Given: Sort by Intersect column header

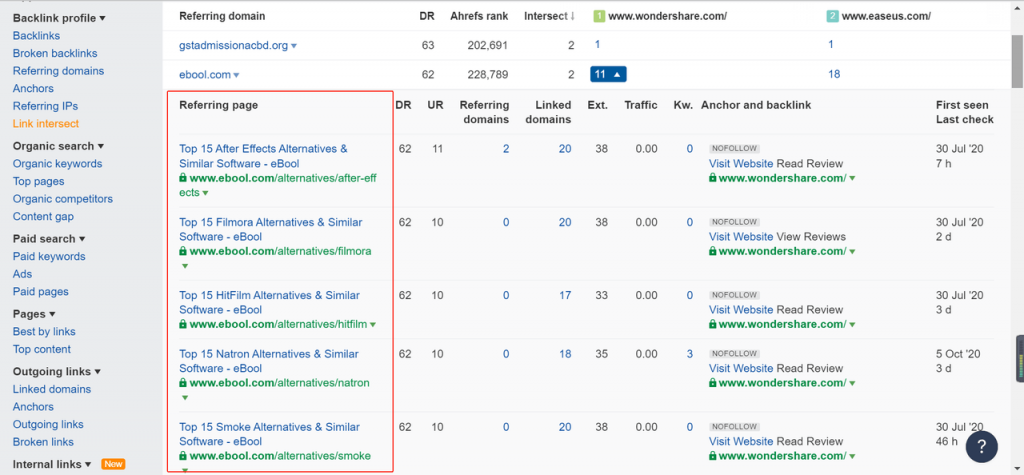Looking at the screenshot, I should [x=549, y=16].
